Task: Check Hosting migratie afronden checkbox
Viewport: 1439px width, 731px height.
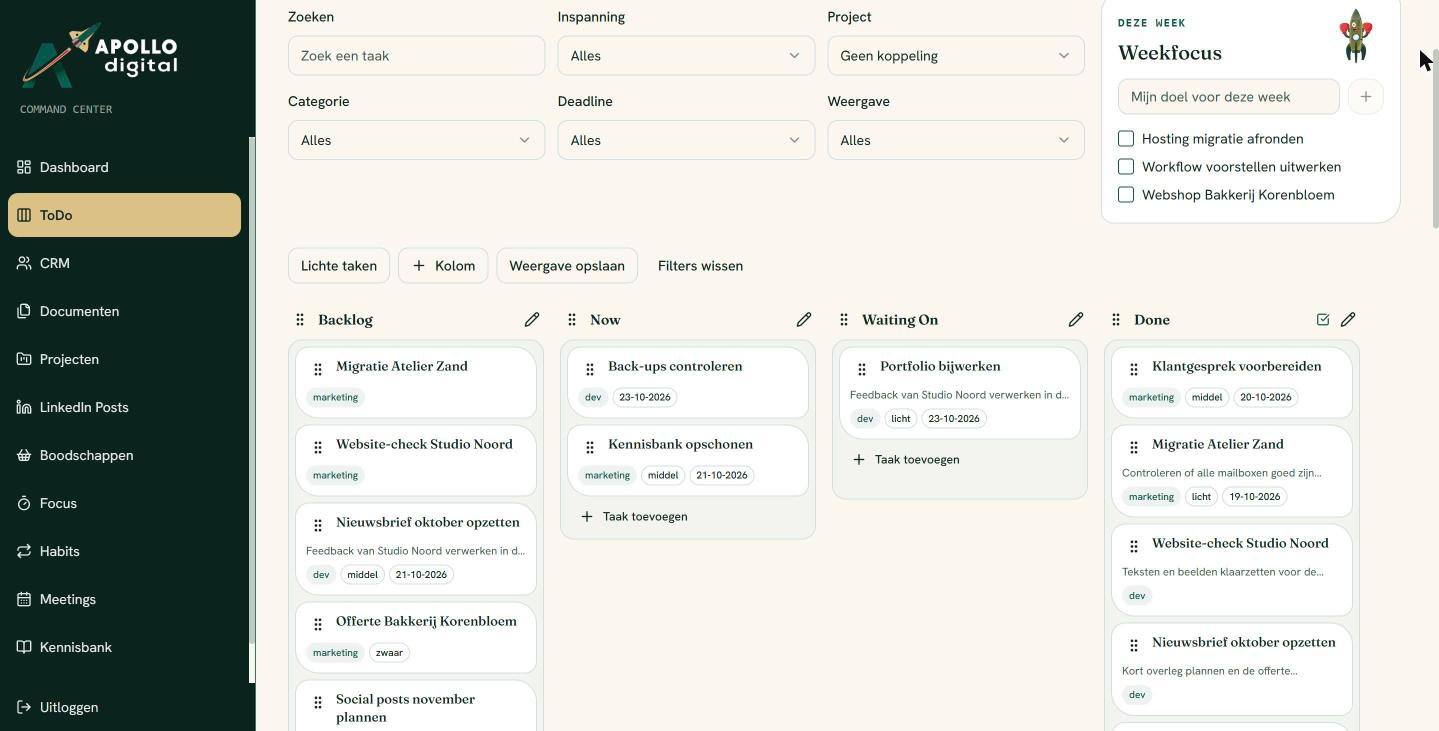Action: click(1126, 139)
